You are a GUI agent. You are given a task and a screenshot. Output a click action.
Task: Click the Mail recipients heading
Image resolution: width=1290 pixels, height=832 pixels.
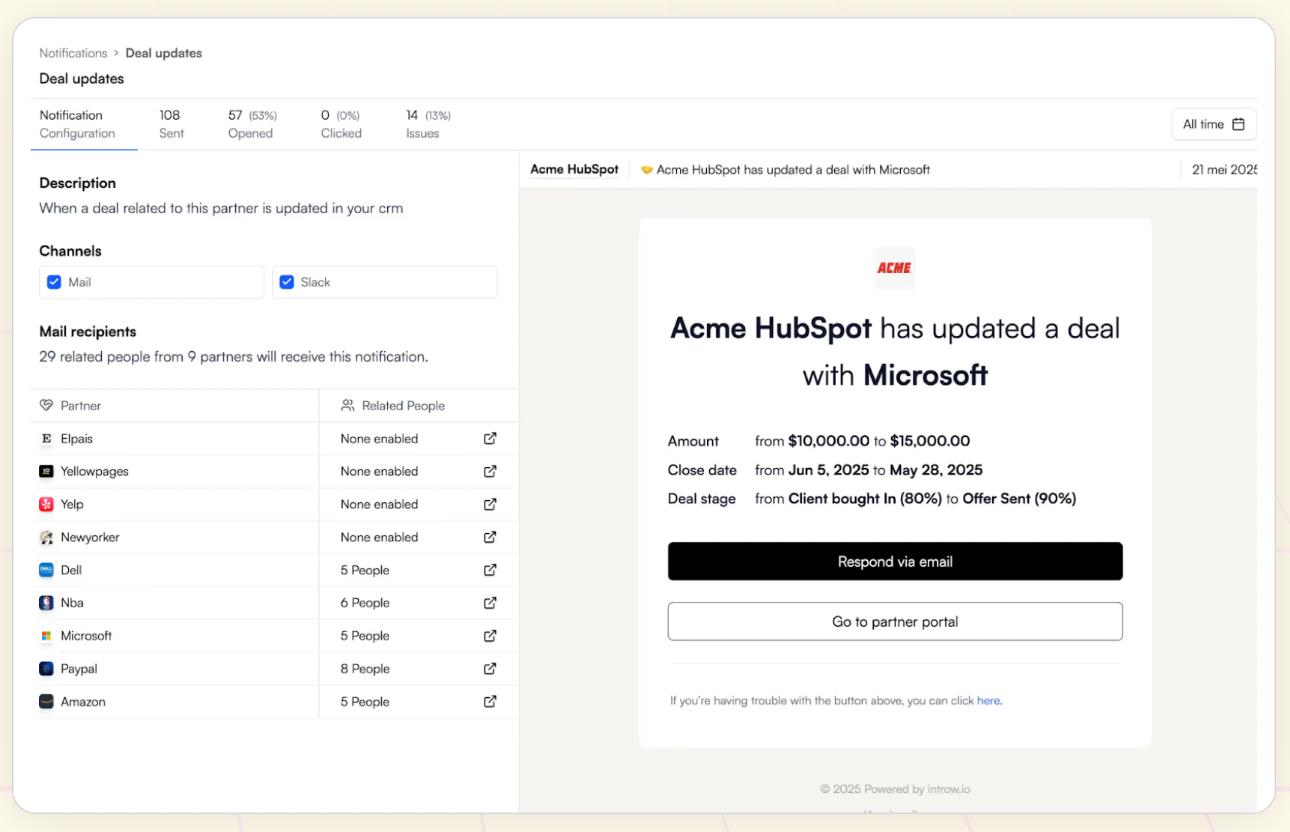[x=88, y=332]
